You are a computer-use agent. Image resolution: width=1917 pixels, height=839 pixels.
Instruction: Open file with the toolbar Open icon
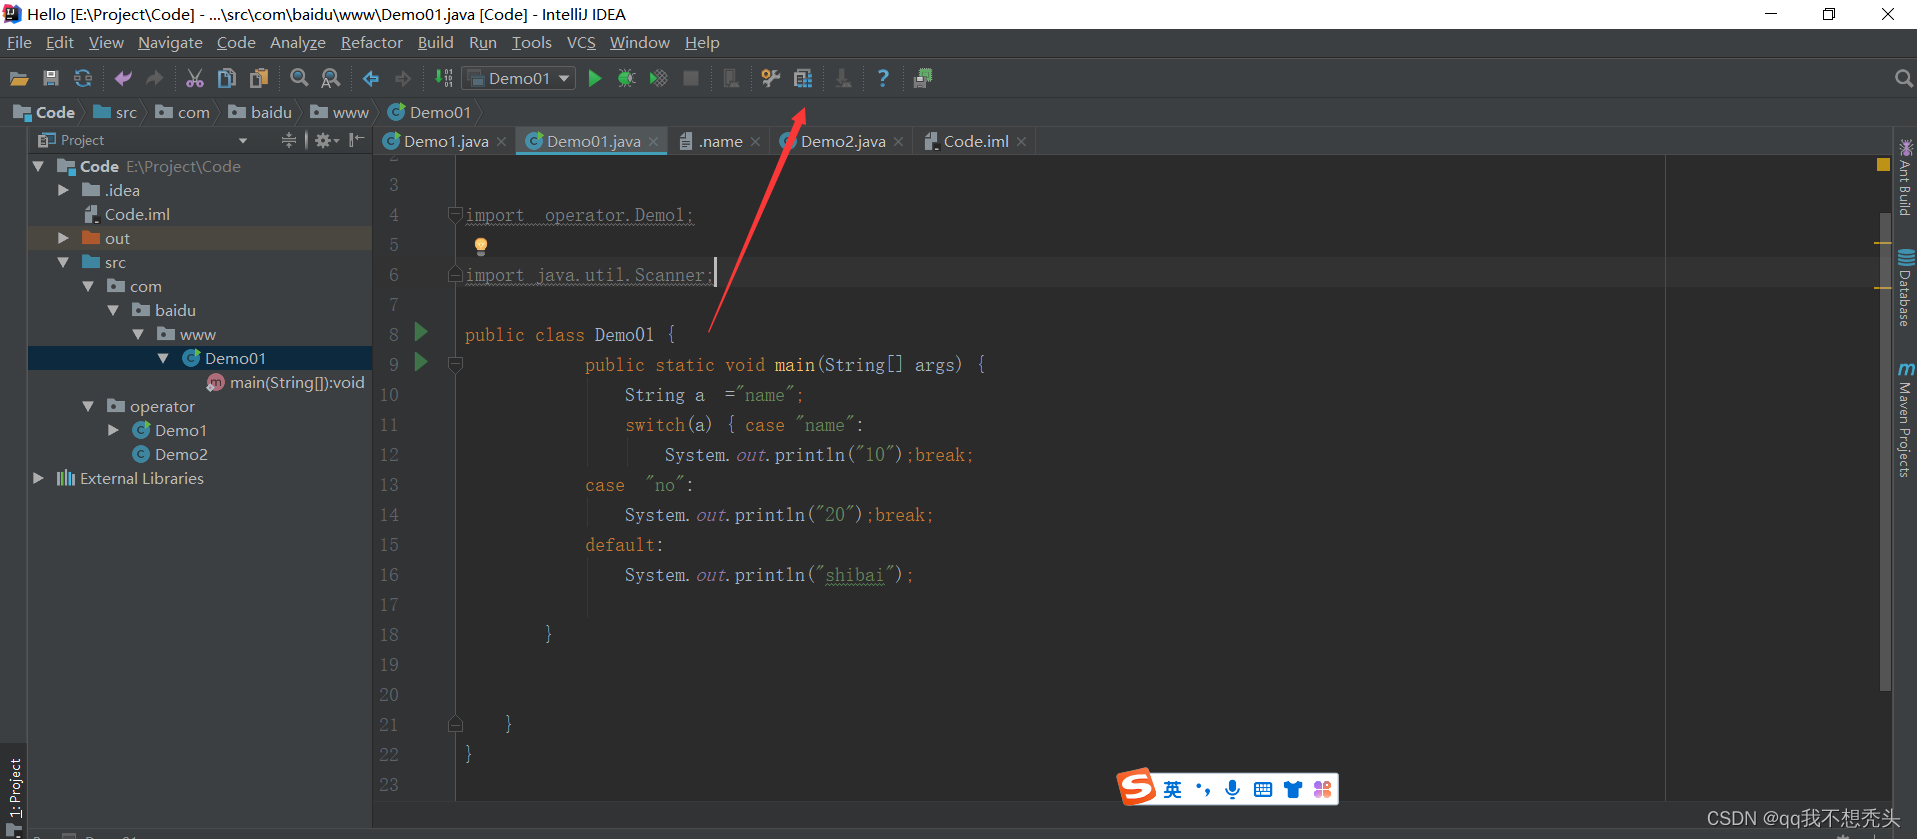coord(19,78)
